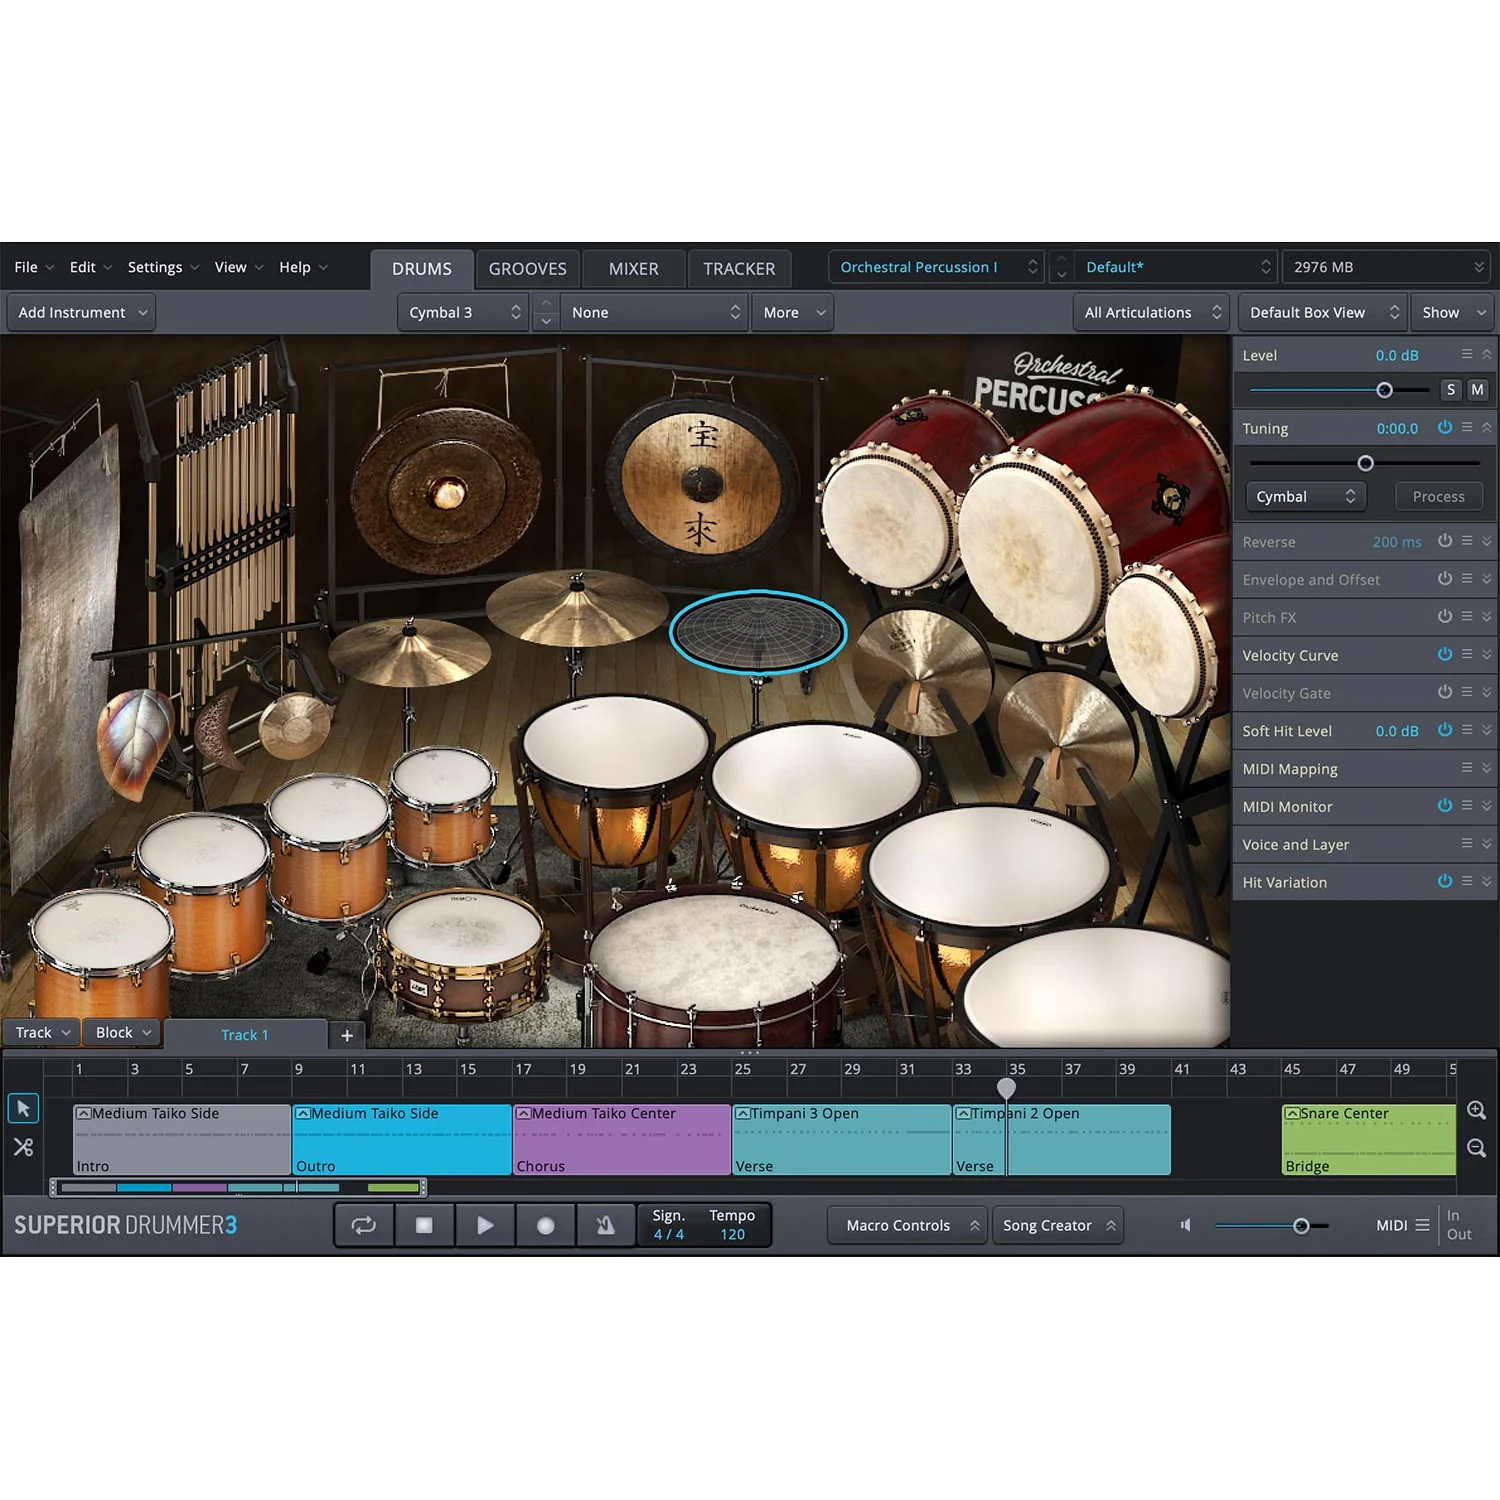Enable the Reverse effect power button

(1445, 541)
